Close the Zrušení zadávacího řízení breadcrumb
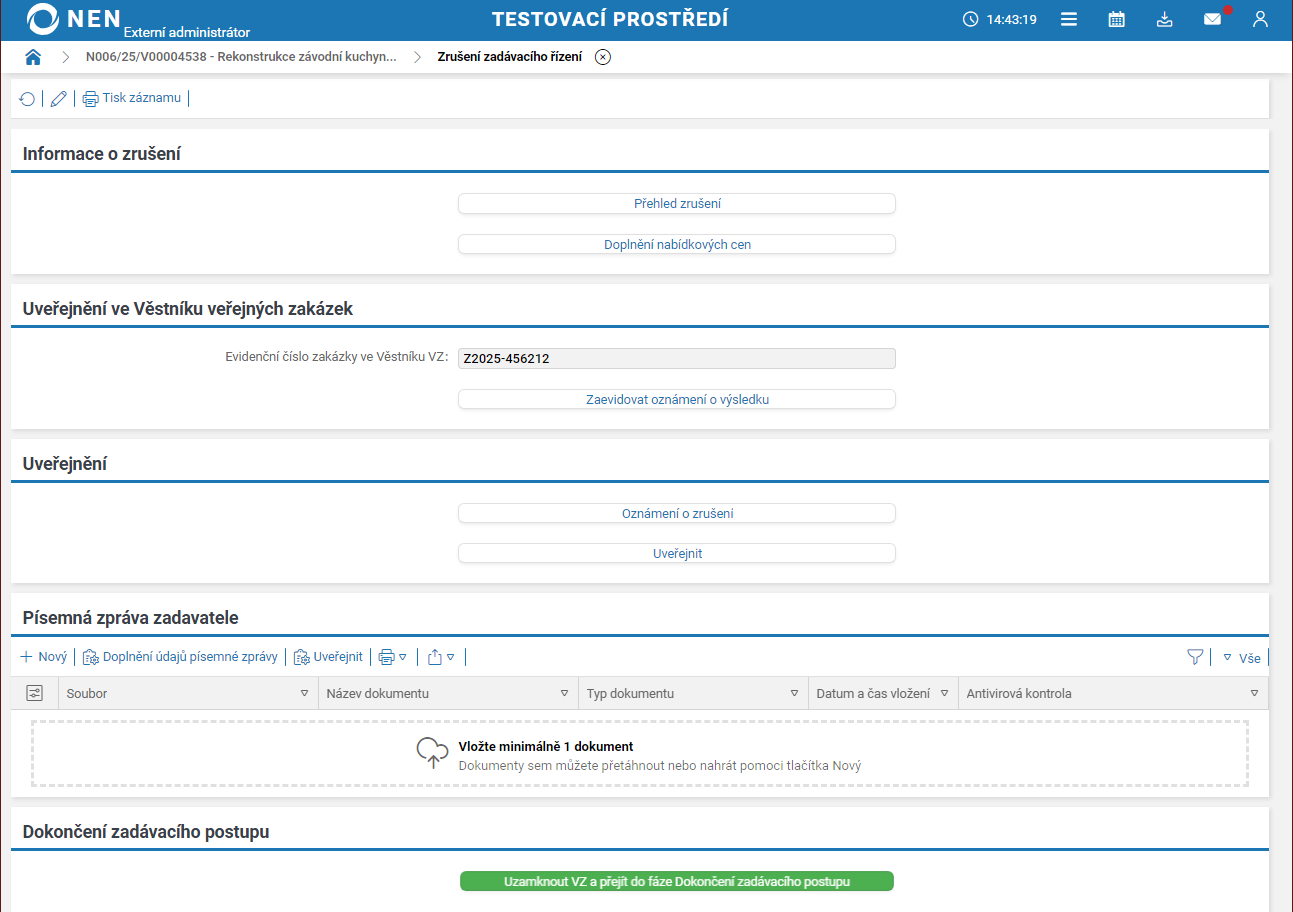This screenshot has width=1293, height=912. click(x=603, y=57)
